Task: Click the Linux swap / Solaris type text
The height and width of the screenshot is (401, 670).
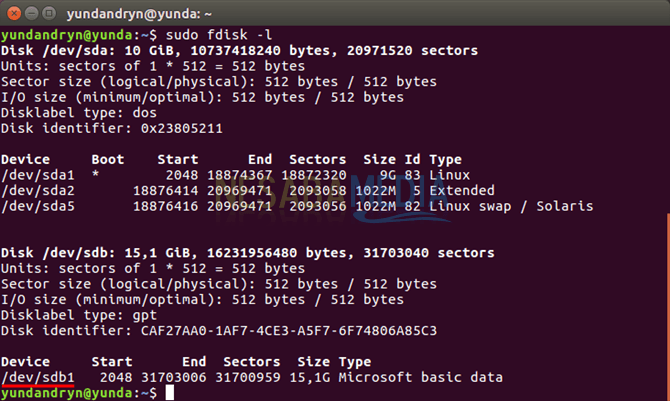Action: (x=510, y=206)
